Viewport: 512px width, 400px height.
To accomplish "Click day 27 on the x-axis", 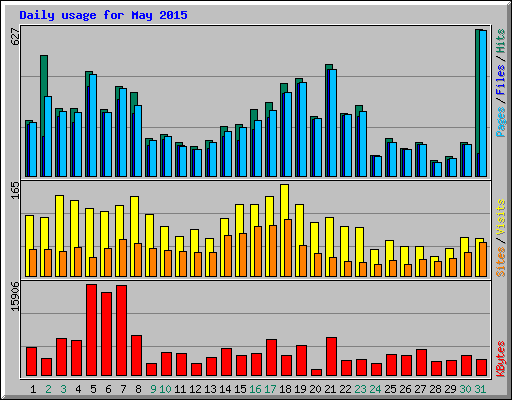I will coord(420,389).
